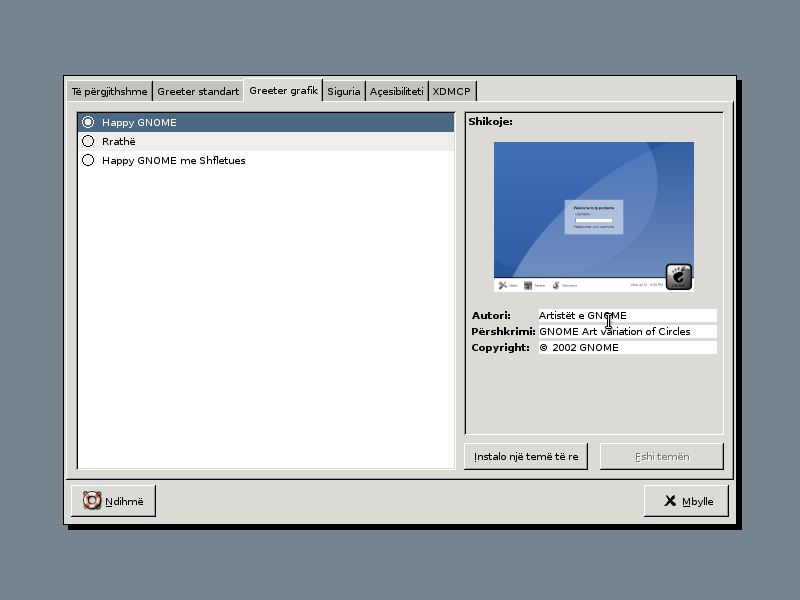Switch to the Të përgjithshme tab

109,92
